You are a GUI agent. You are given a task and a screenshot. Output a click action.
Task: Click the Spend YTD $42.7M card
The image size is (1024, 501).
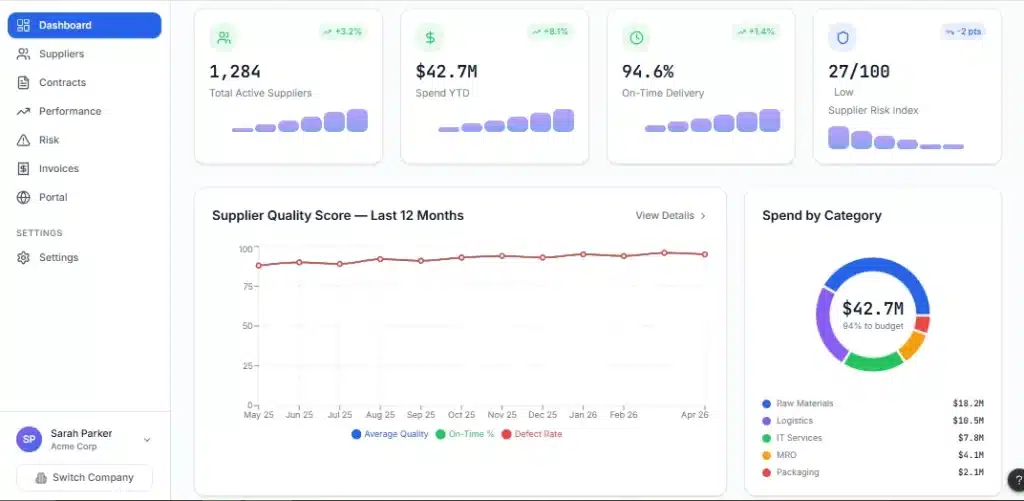point(494,86)
